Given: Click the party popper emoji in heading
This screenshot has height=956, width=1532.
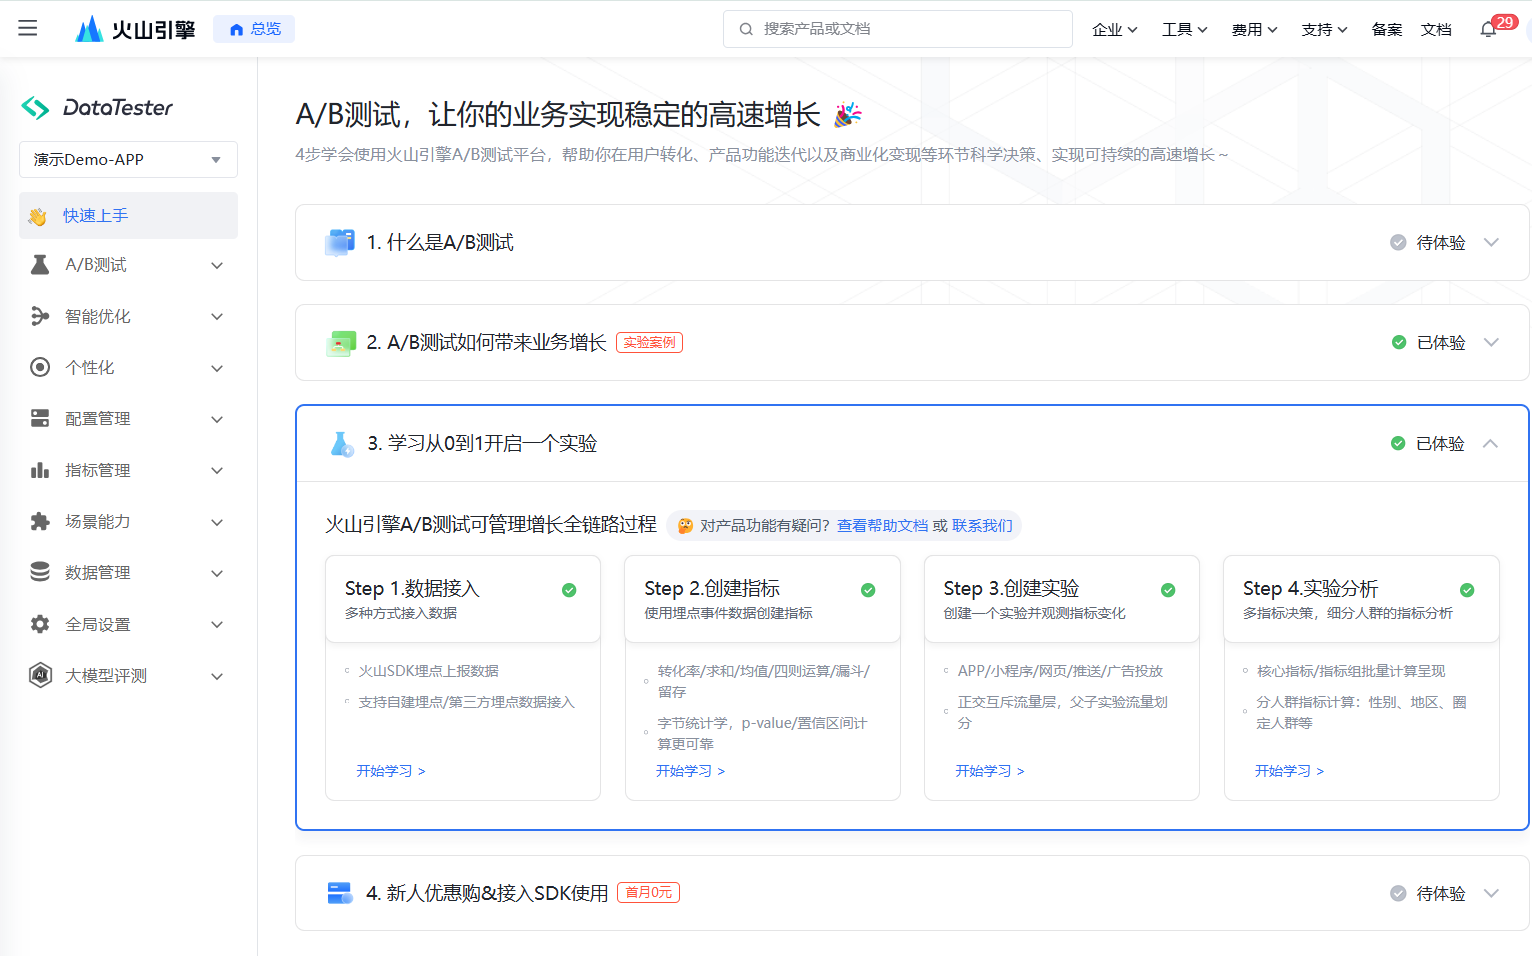Looking at the screenshot, I should (847, 115).
